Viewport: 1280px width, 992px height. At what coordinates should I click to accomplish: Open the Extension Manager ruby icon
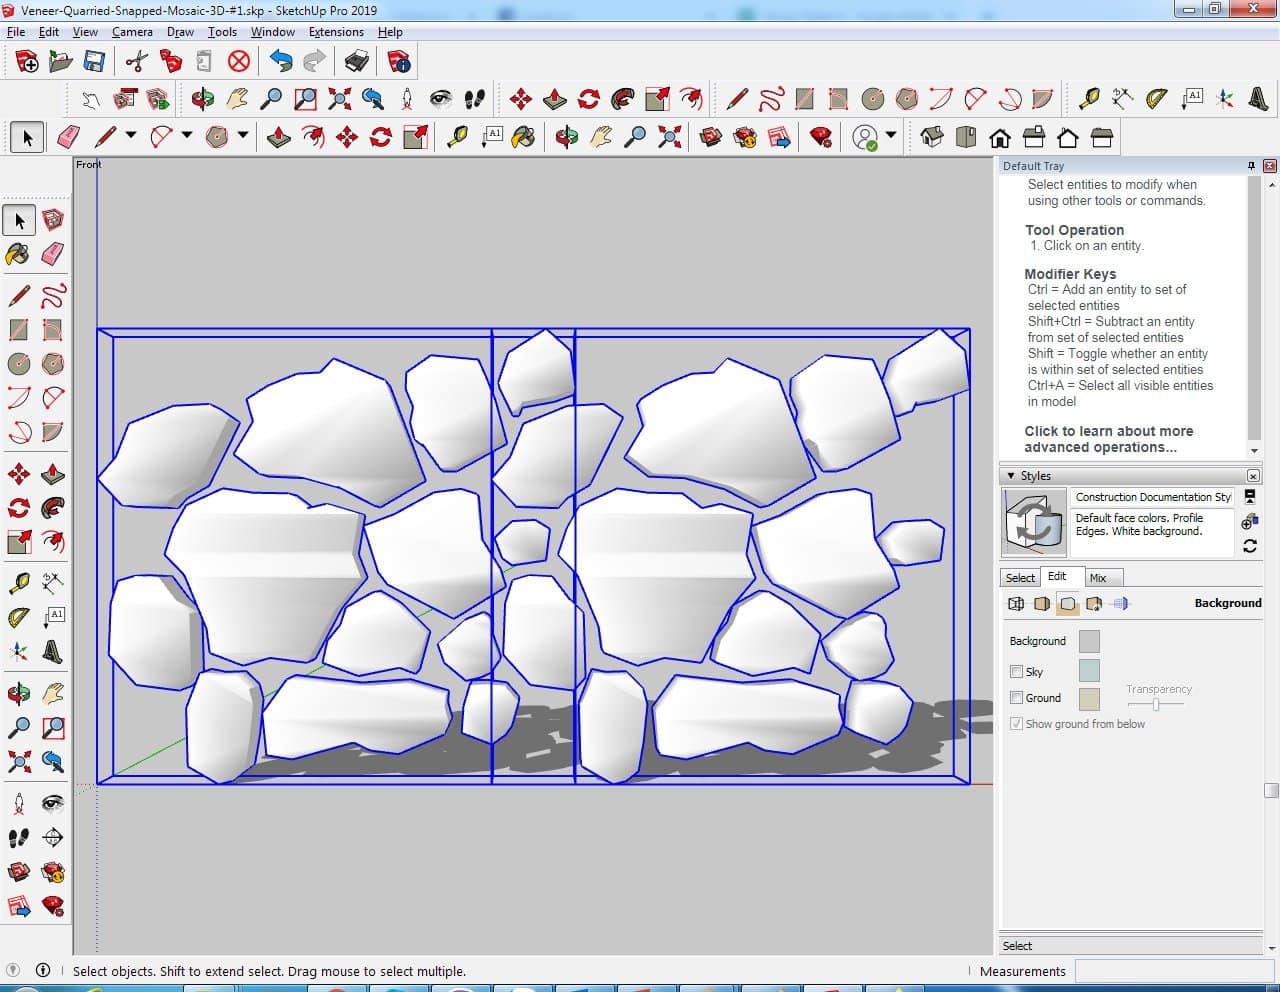tap(821, 137)
